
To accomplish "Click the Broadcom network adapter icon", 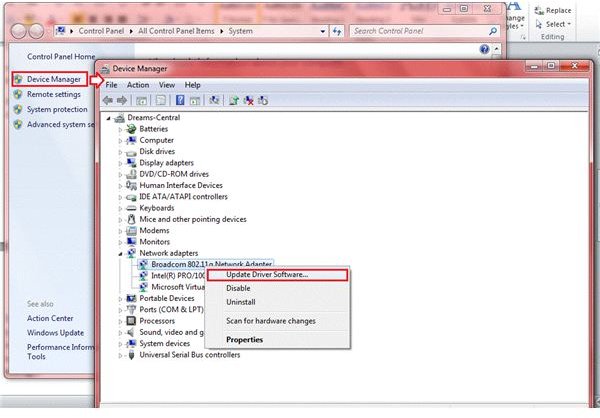I will click(143, 264).
